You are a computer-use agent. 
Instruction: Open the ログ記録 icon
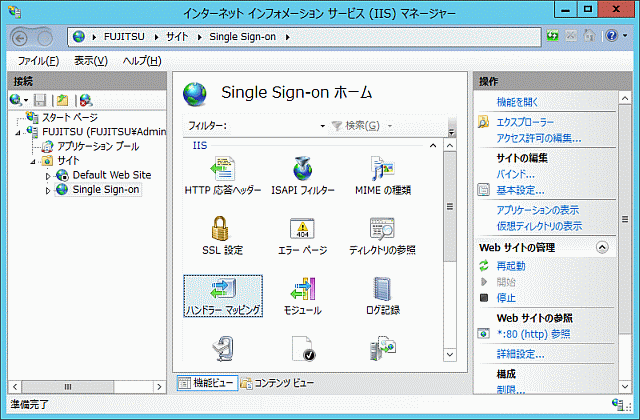(x=382, y=291)
